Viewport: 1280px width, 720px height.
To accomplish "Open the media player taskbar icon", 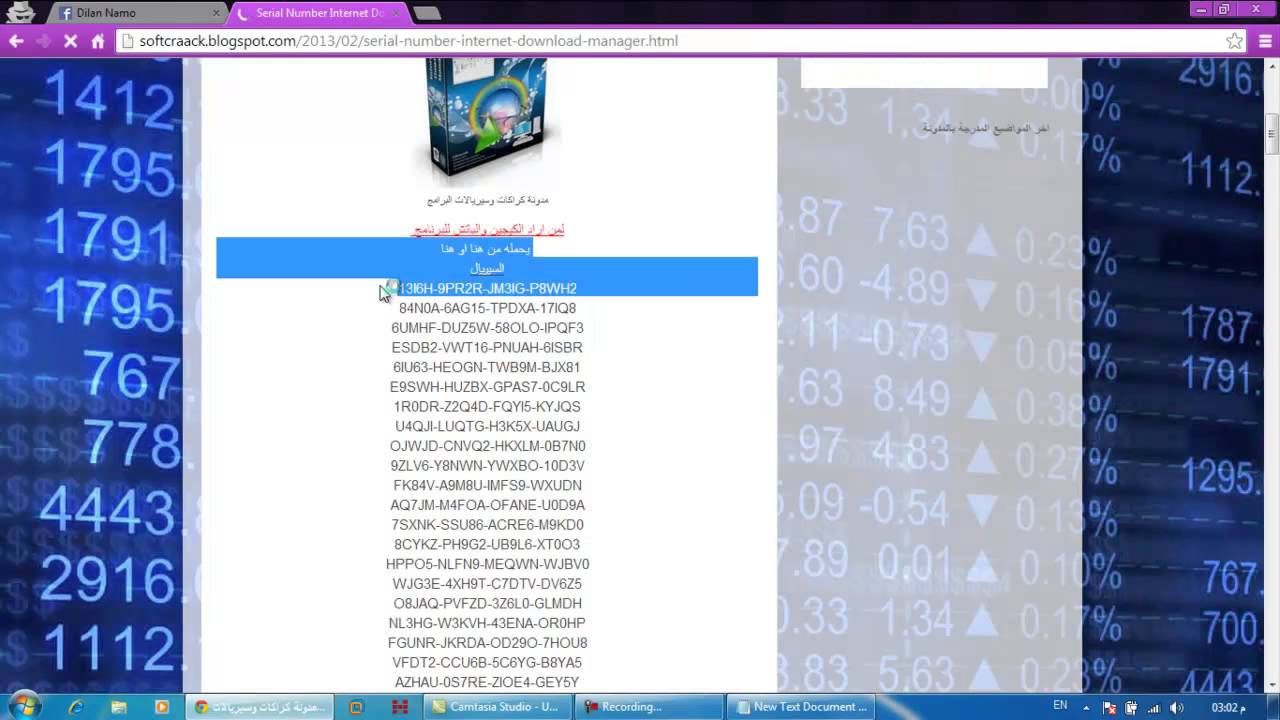I will pyautogui.click(x=162, y=707).
